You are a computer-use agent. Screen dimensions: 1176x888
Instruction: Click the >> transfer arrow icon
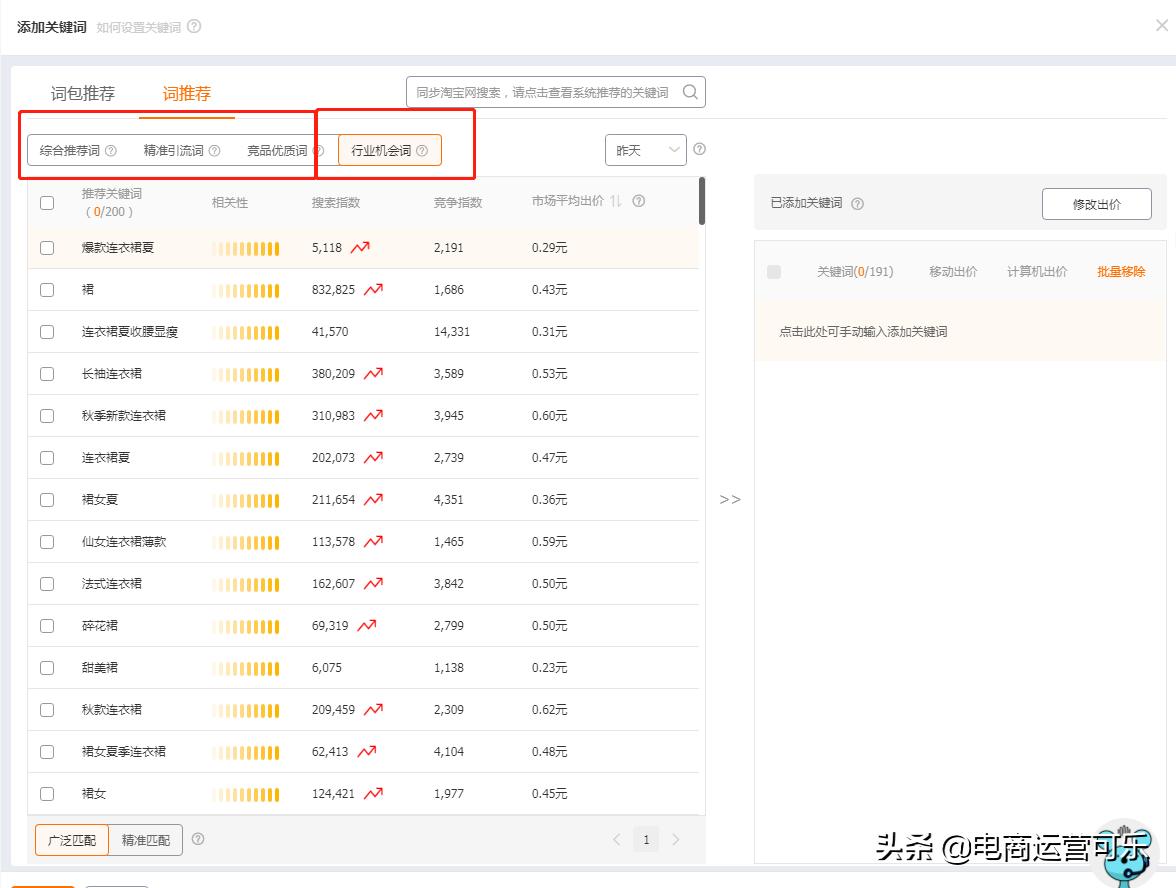[731, 499]
